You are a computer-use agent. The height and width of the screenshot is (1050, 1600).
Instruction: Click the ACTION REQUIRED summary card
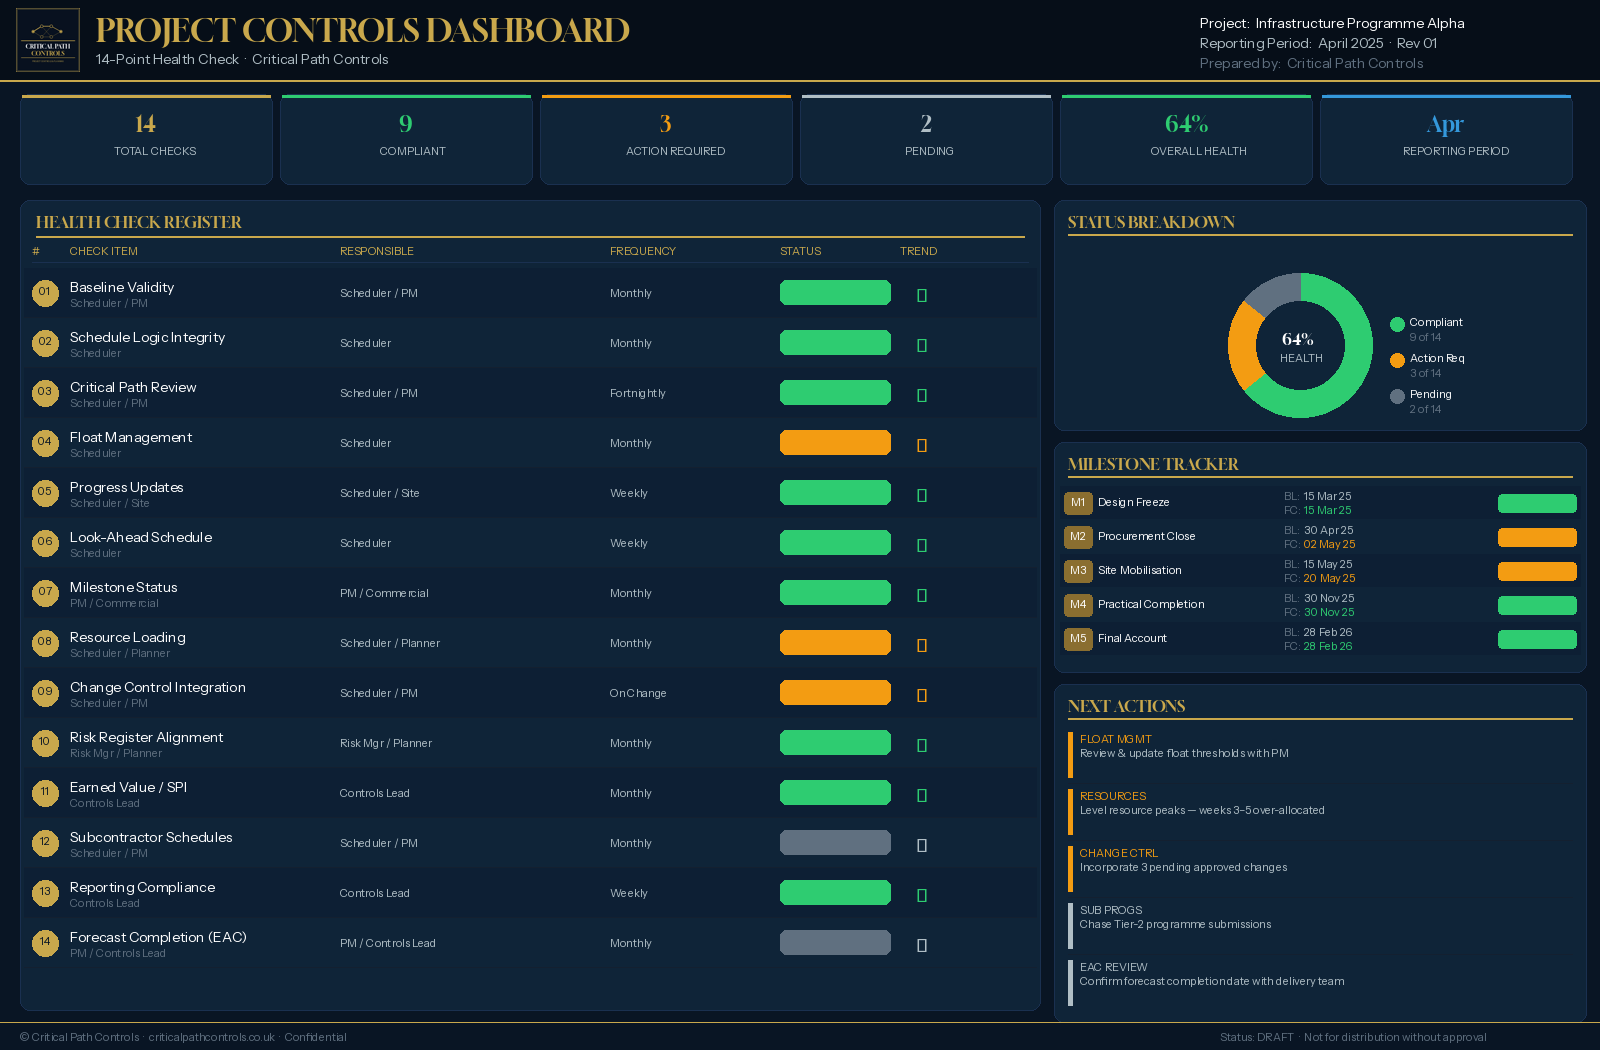point(665,138)
